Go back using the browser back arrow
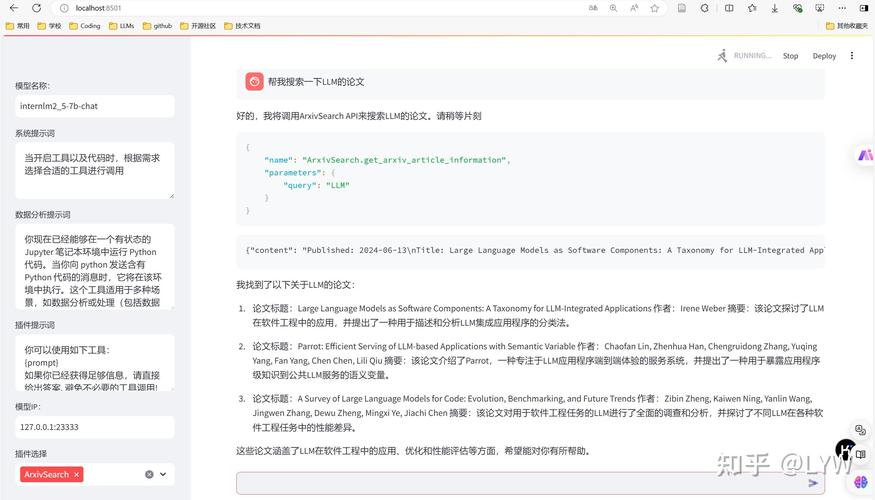Image resolution: width=875 pixels, height=500 pixels. 14,8
